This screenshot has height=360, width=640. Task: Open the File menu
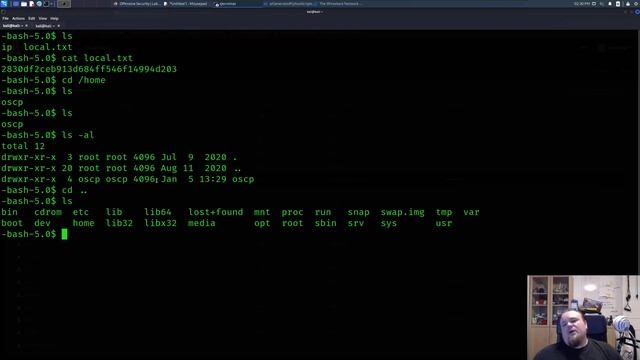click(x=5, y=18)
